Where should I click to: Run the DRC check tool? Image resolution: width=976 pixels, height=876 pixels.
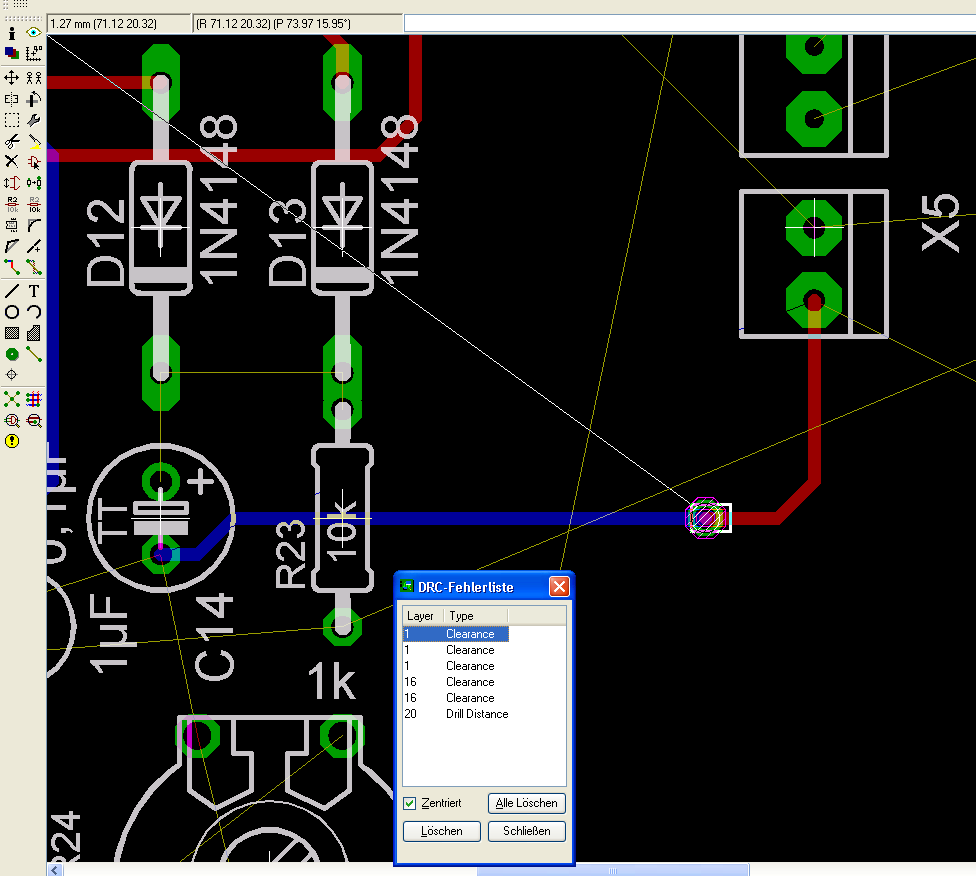pos(34,421)
